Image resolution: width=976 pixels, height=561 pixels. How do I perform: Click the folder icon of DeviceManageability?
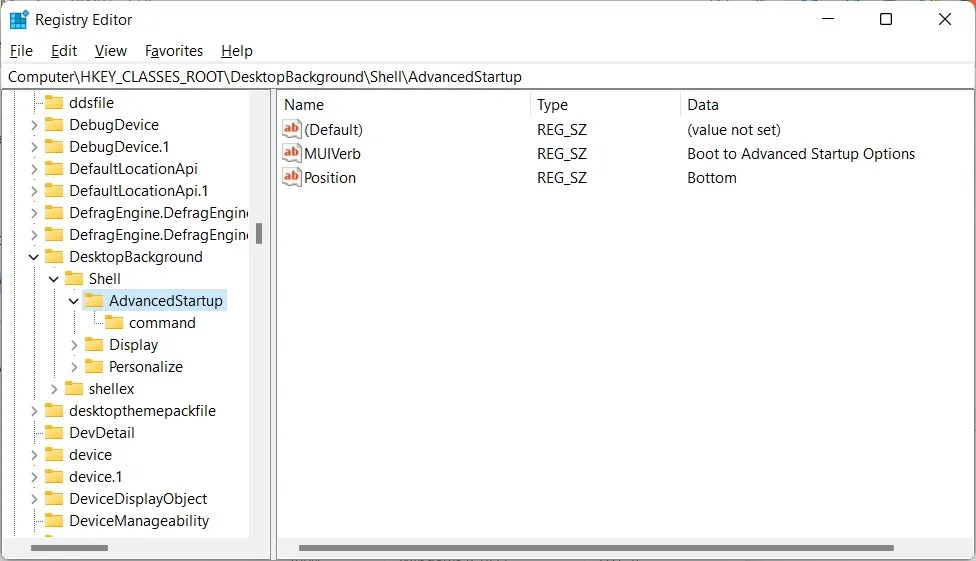[54, 521]
